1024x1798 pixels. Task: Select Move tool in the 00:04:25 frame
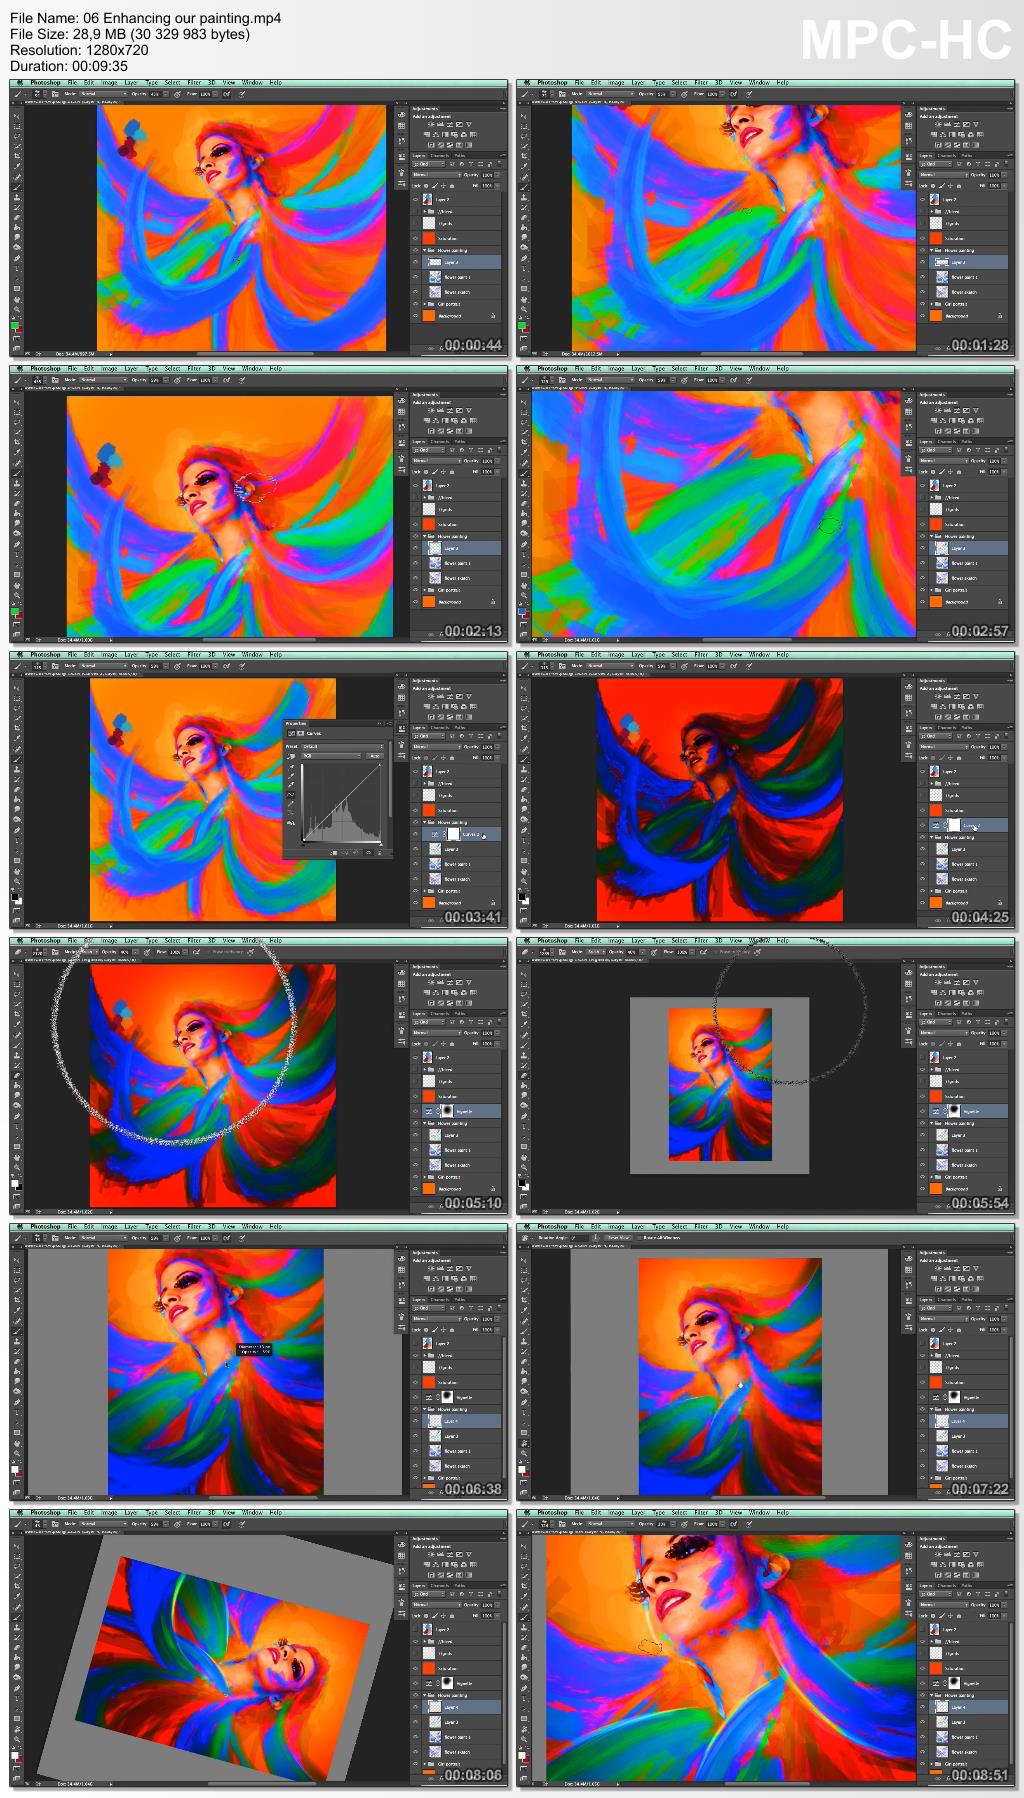524,688
